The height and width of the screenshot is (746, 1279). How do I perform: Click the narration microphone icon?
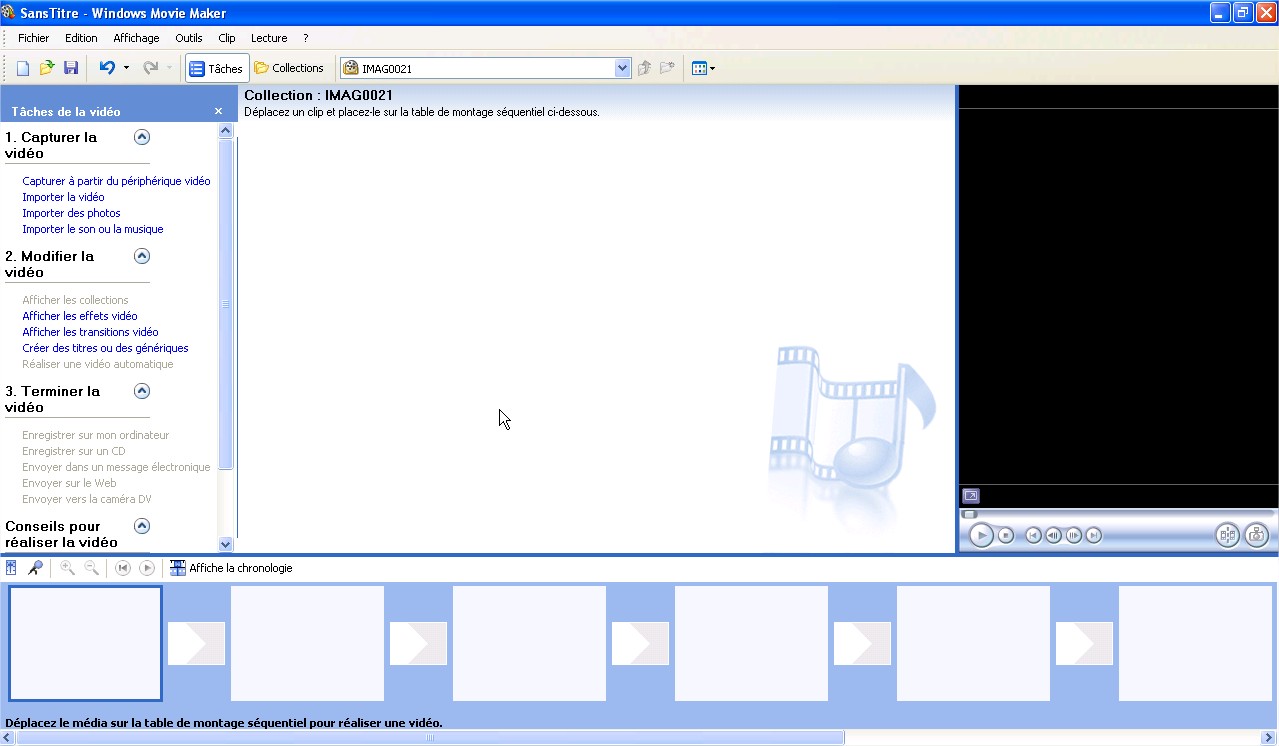(35, 568)
